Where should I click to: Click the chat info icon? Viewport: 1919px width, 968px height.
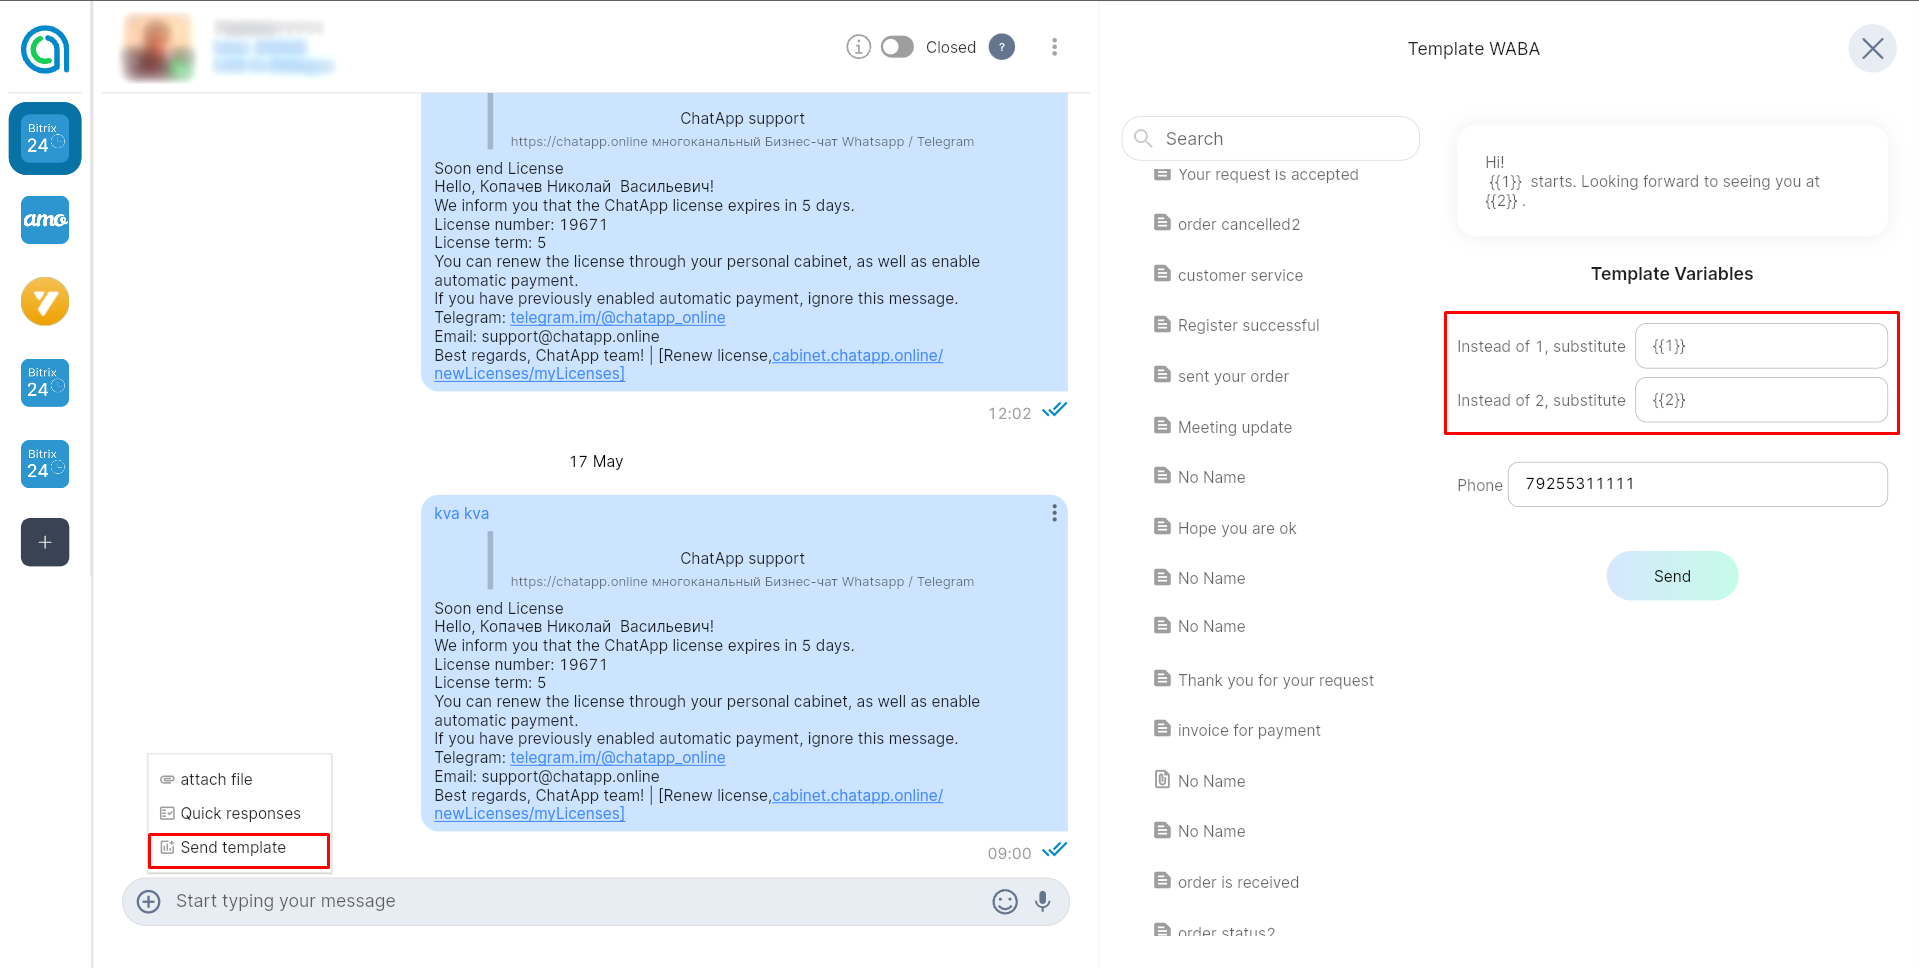click(858, 47)
